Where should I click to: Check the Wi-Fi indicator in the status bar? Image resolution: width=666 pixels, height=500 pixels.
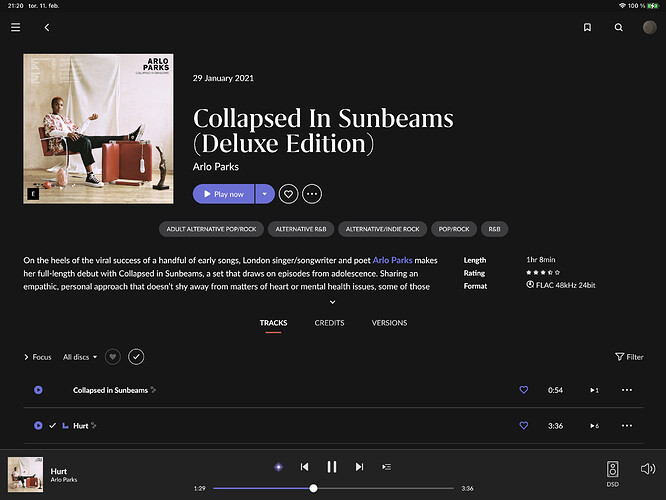pos(622,6)
